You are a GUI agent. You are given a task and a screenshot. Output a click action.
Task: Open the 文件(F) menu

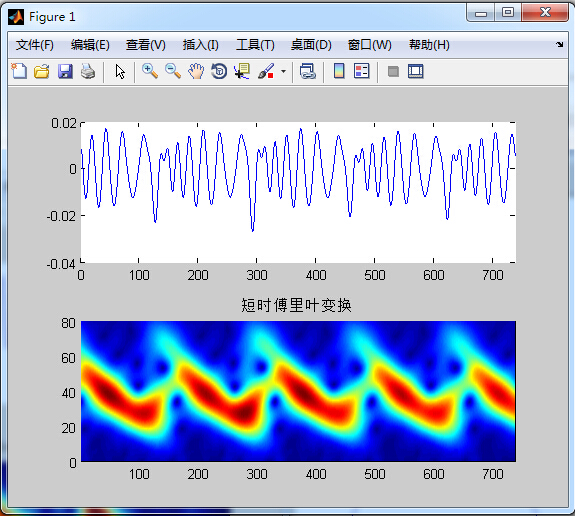point(34,45)
